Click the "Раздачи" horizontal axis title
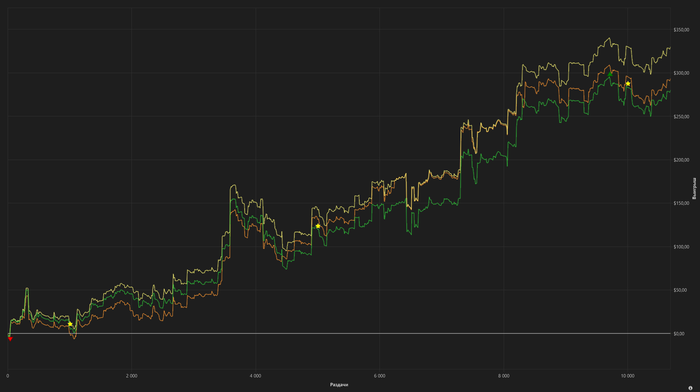 [x=339, y=384]
